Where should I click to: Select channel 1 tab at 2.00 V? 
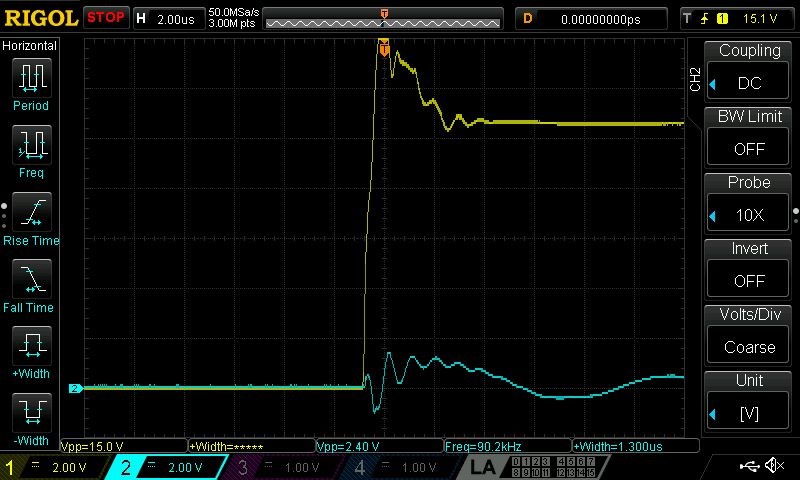[x=54, y=467]
